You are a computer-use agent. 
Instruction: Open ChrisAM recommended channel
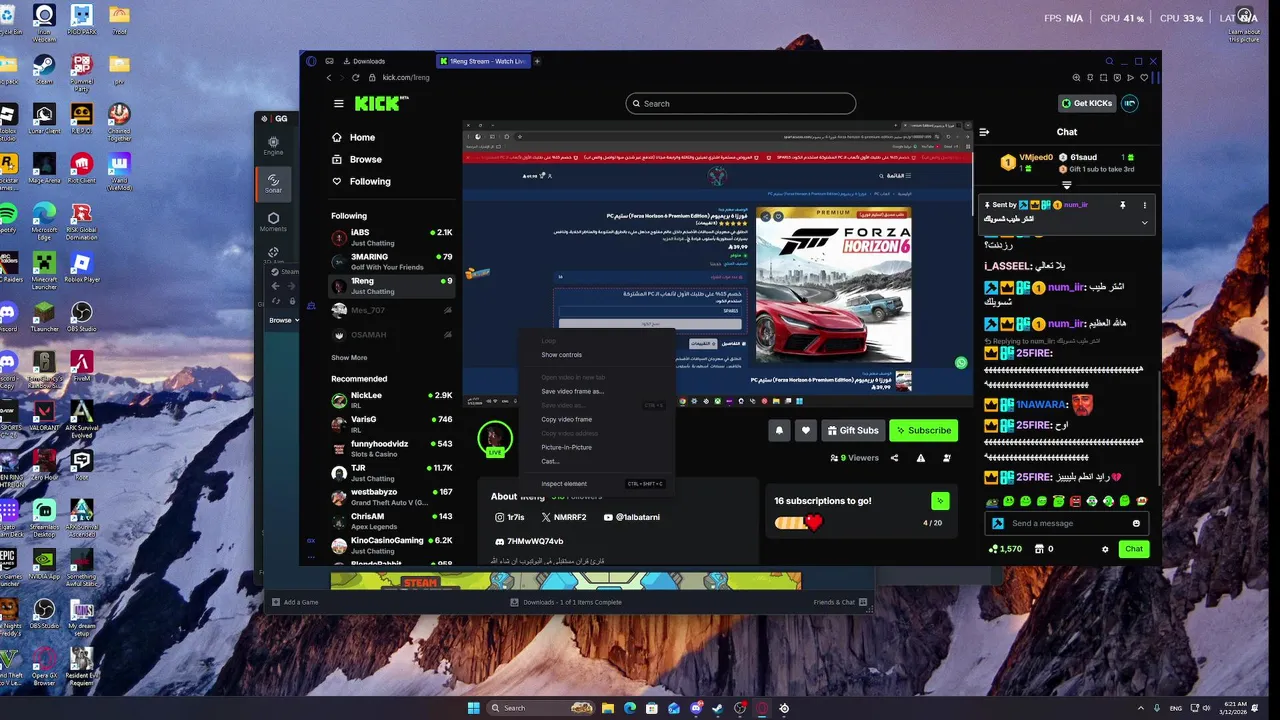393,521
